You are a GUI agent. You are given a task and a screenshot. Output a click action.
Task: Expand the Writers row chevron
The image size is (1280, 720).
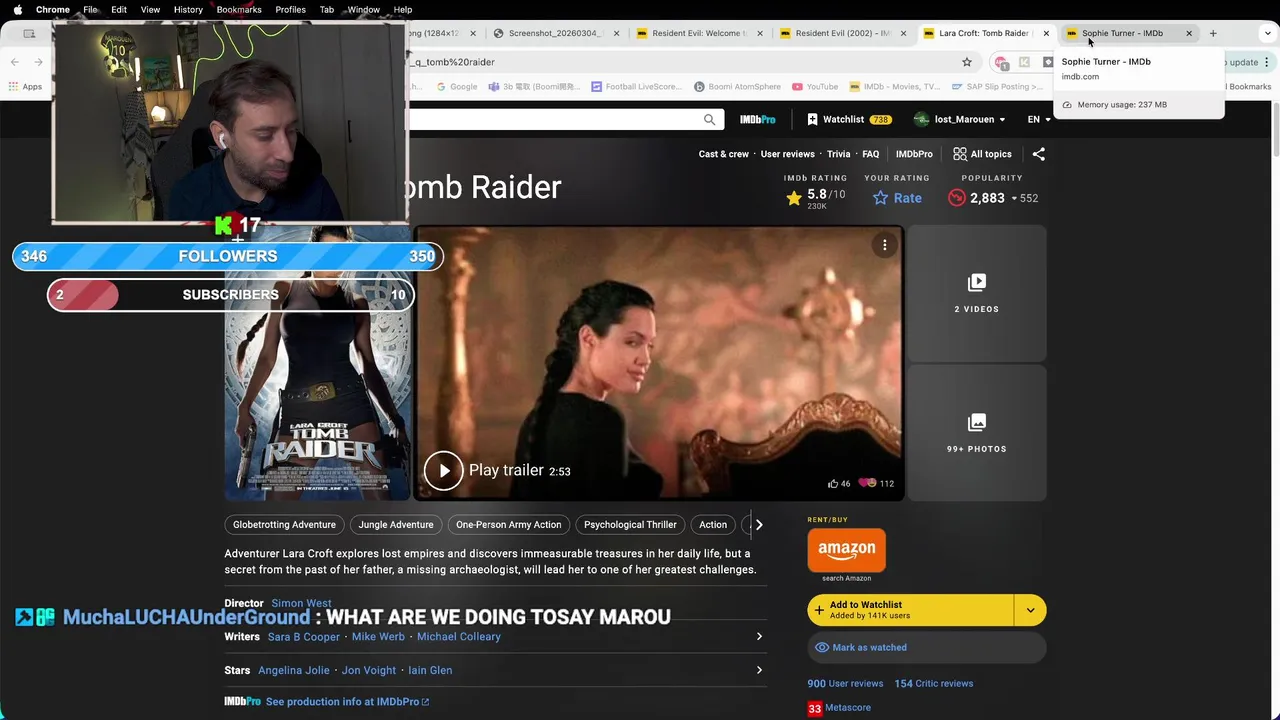point(759,636)
